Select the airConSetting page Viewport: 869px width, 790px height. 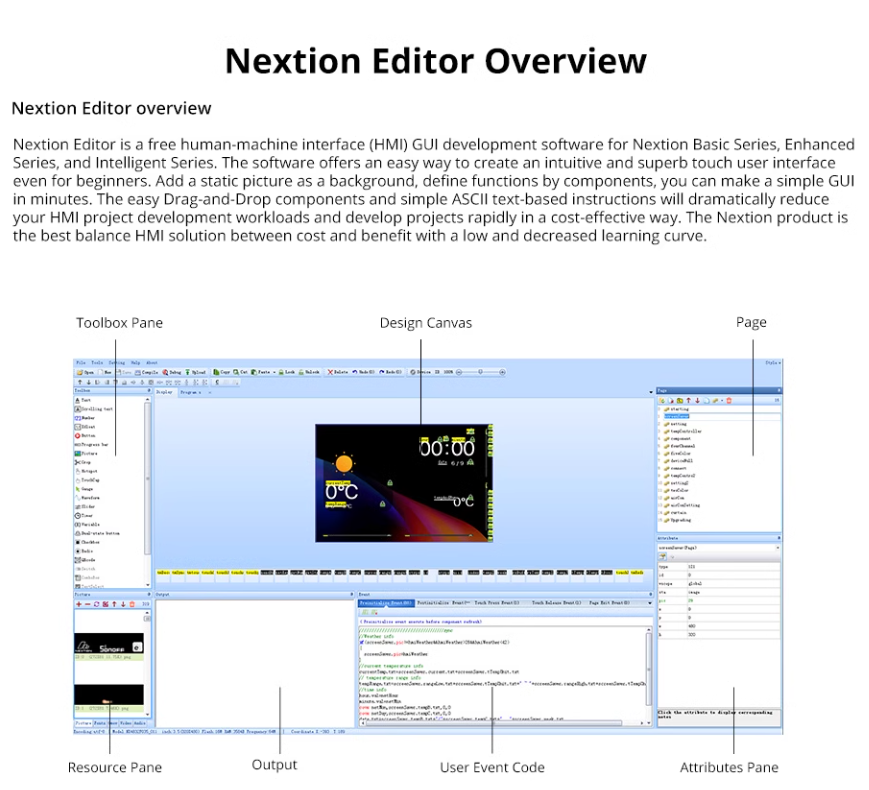click(x=685, y=505)
